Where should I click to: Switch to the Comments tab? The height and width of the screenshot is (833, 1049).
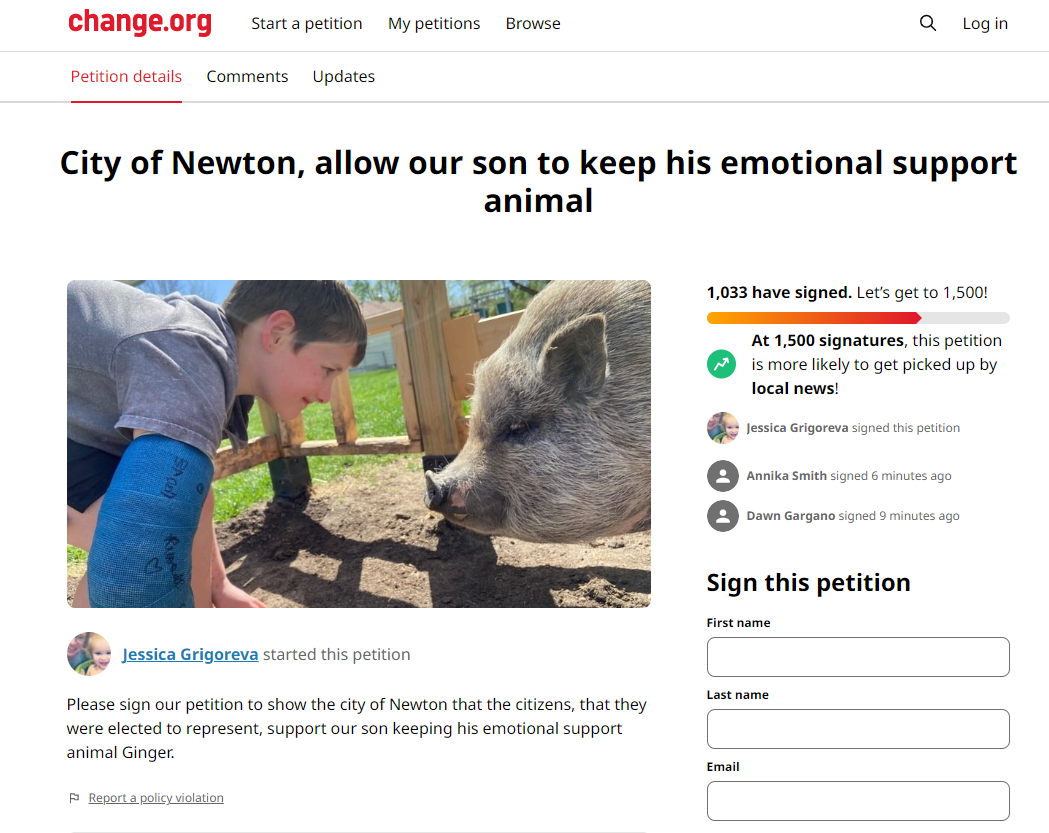(x=247, y=76)
